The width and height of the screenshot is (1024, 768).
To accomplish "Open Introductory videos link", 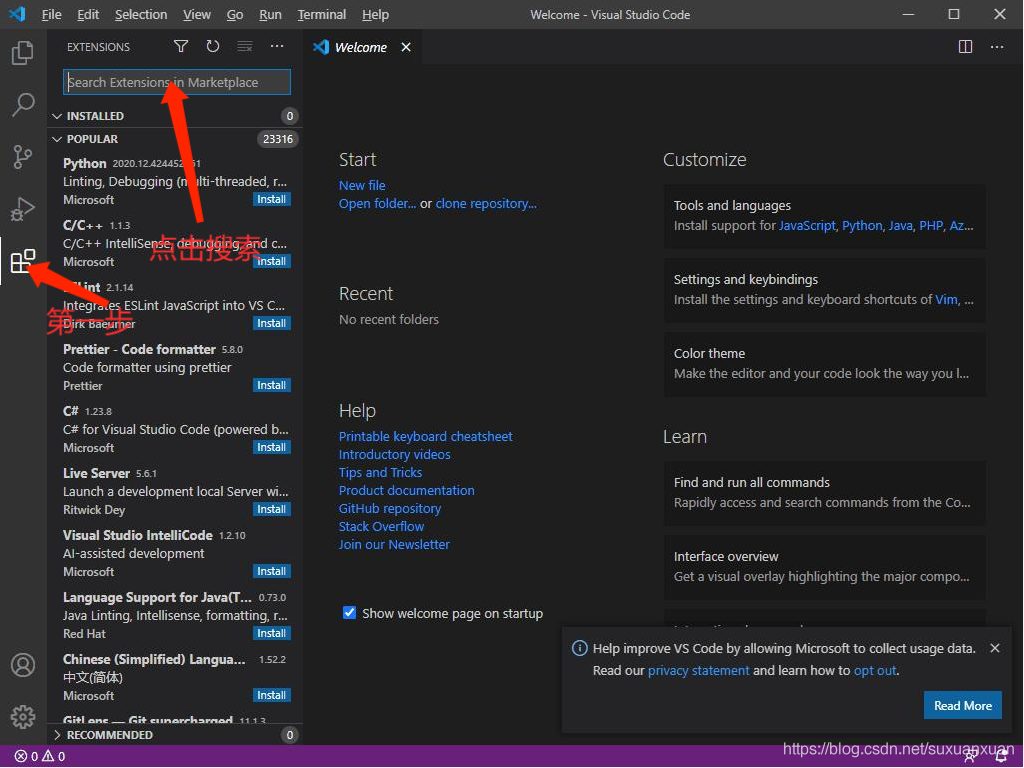I will pyautogui.click(x=394, y=455).
